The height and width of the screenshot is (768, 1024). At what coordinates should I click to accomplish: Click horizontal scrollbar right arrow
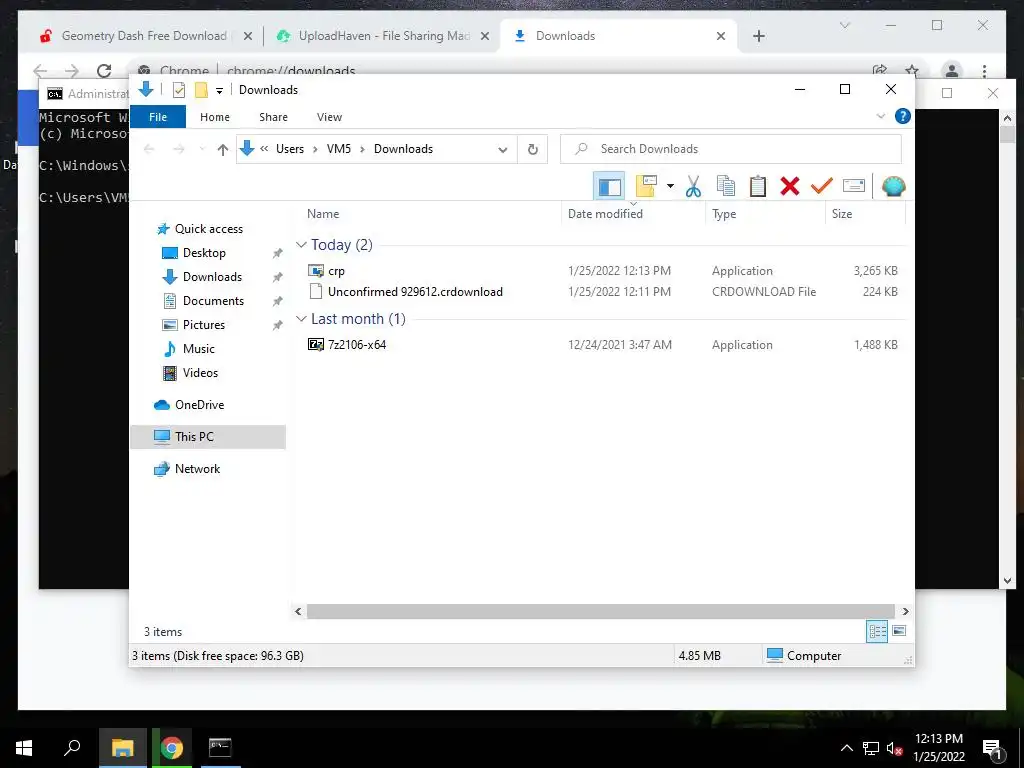[905, 611]
